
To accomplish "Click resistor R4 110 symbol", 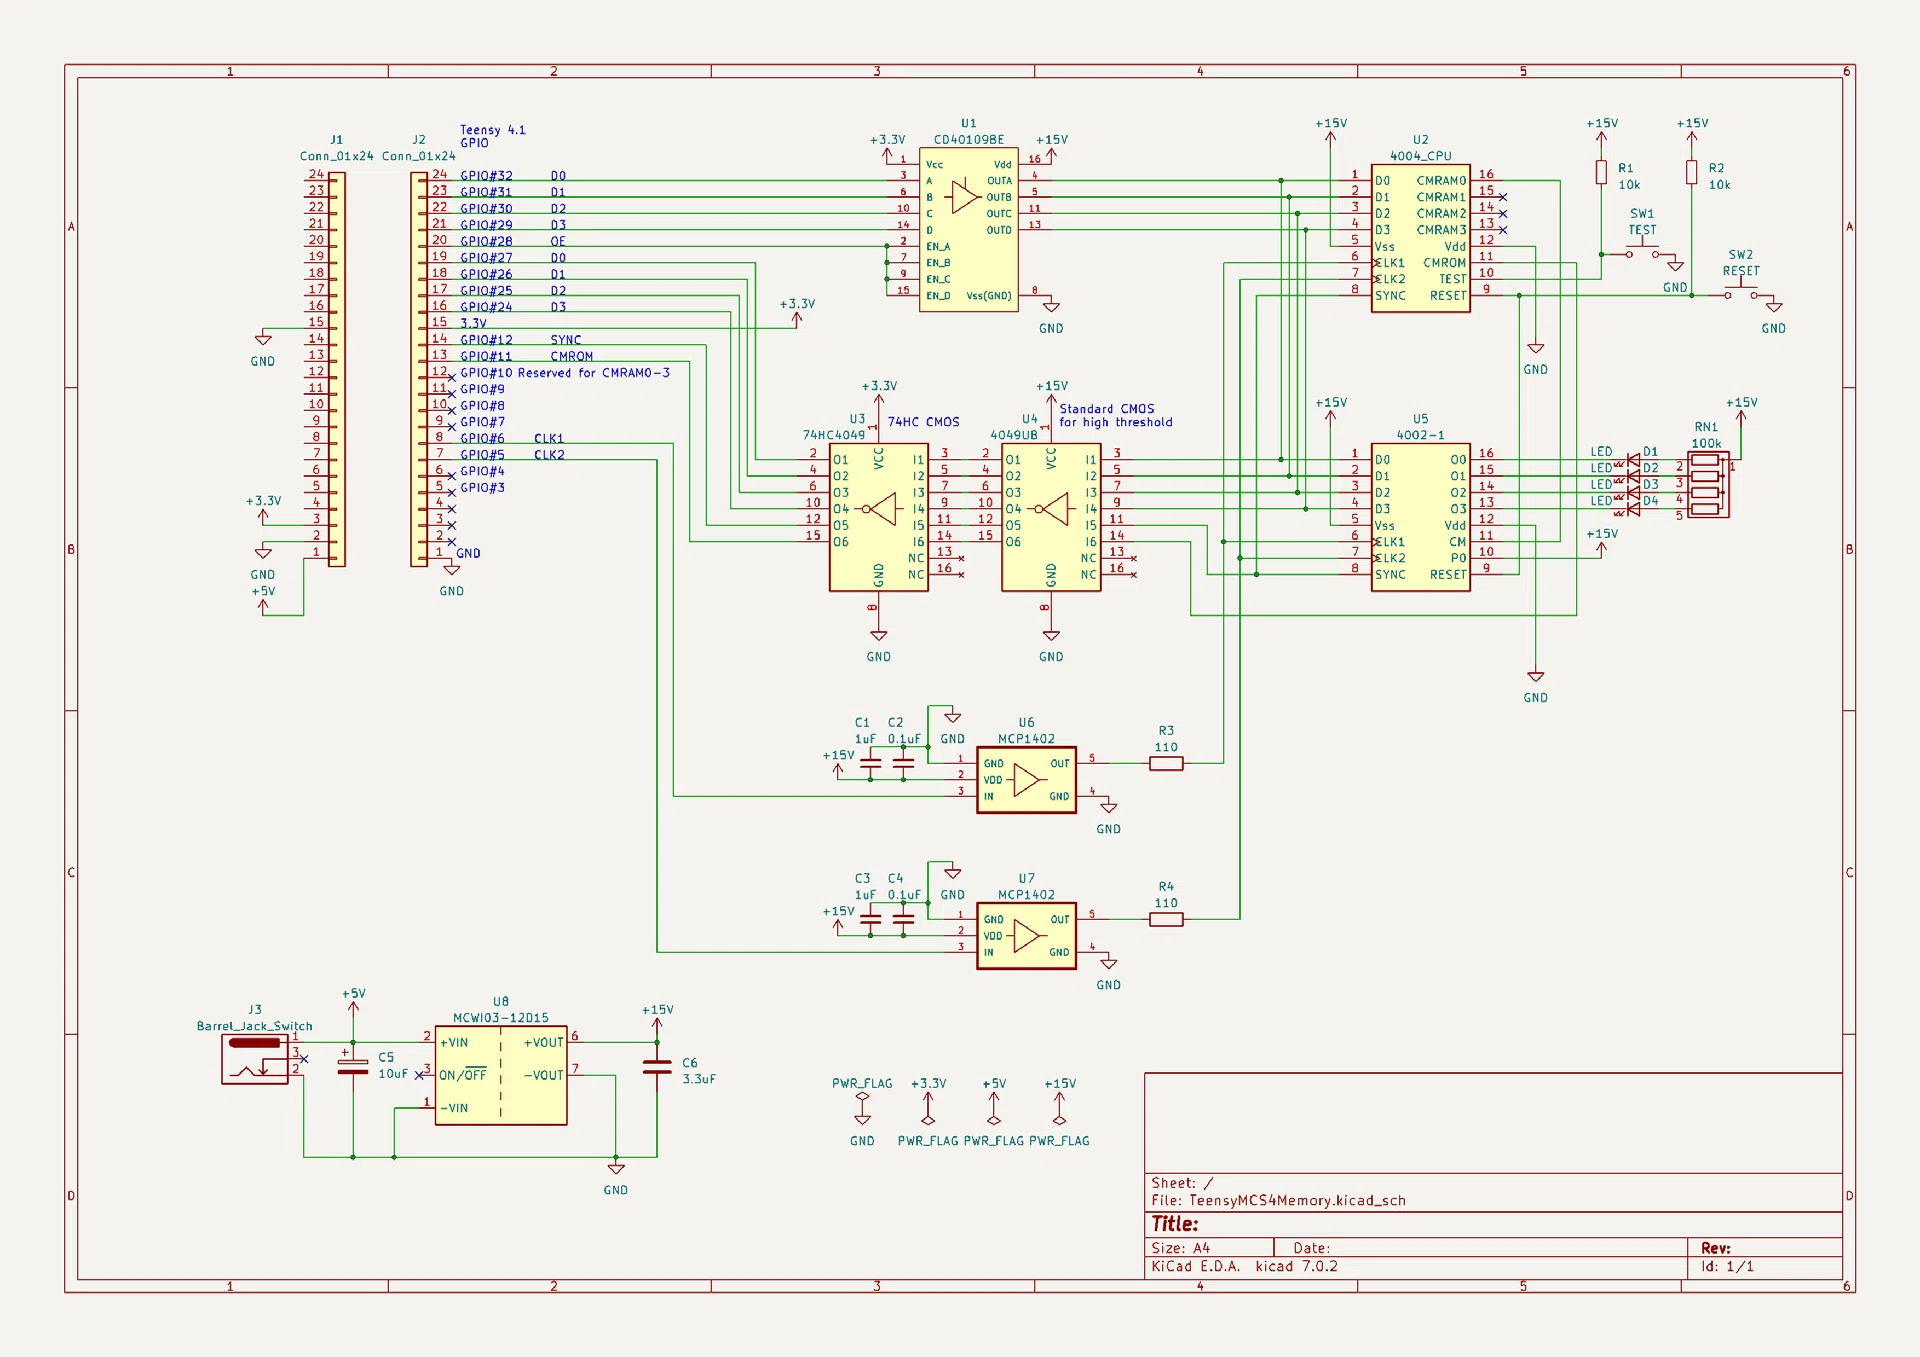I will 1166,919.
